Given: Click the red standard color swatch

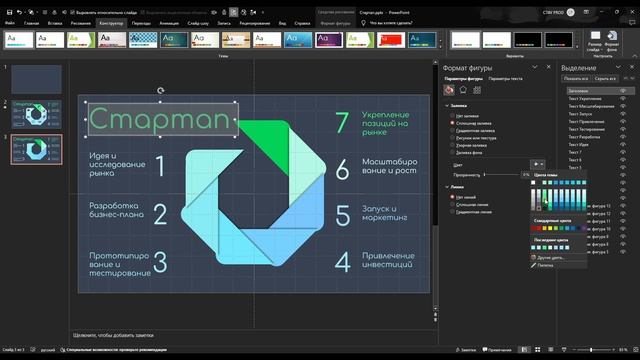Looking at the screenshot, I should (x=539, y=228).
